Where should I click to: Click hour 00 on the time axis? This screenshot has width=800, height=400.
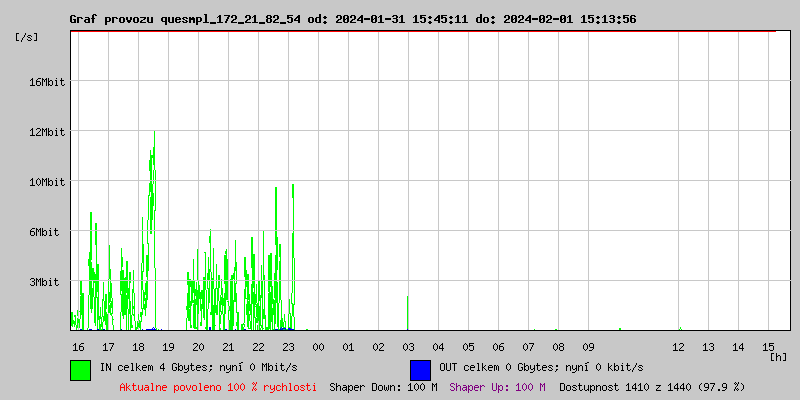click(318, 347)
